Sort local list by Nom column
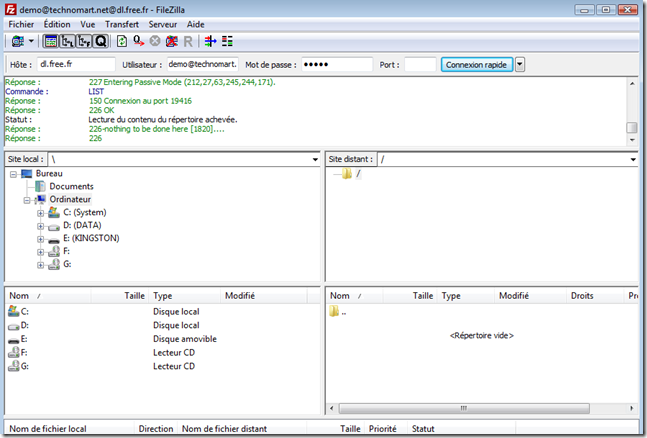 48,296
